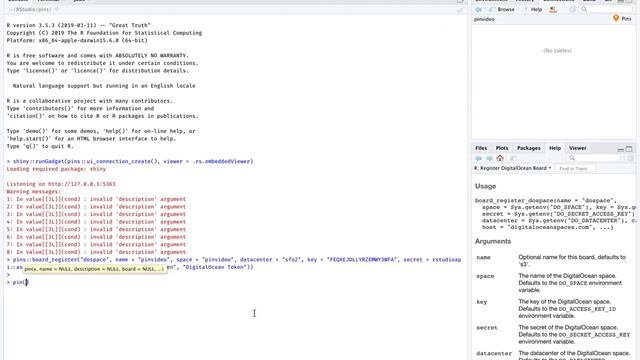Click the clear console broom icon
The image size is (640, 360).
click(460, 9)
